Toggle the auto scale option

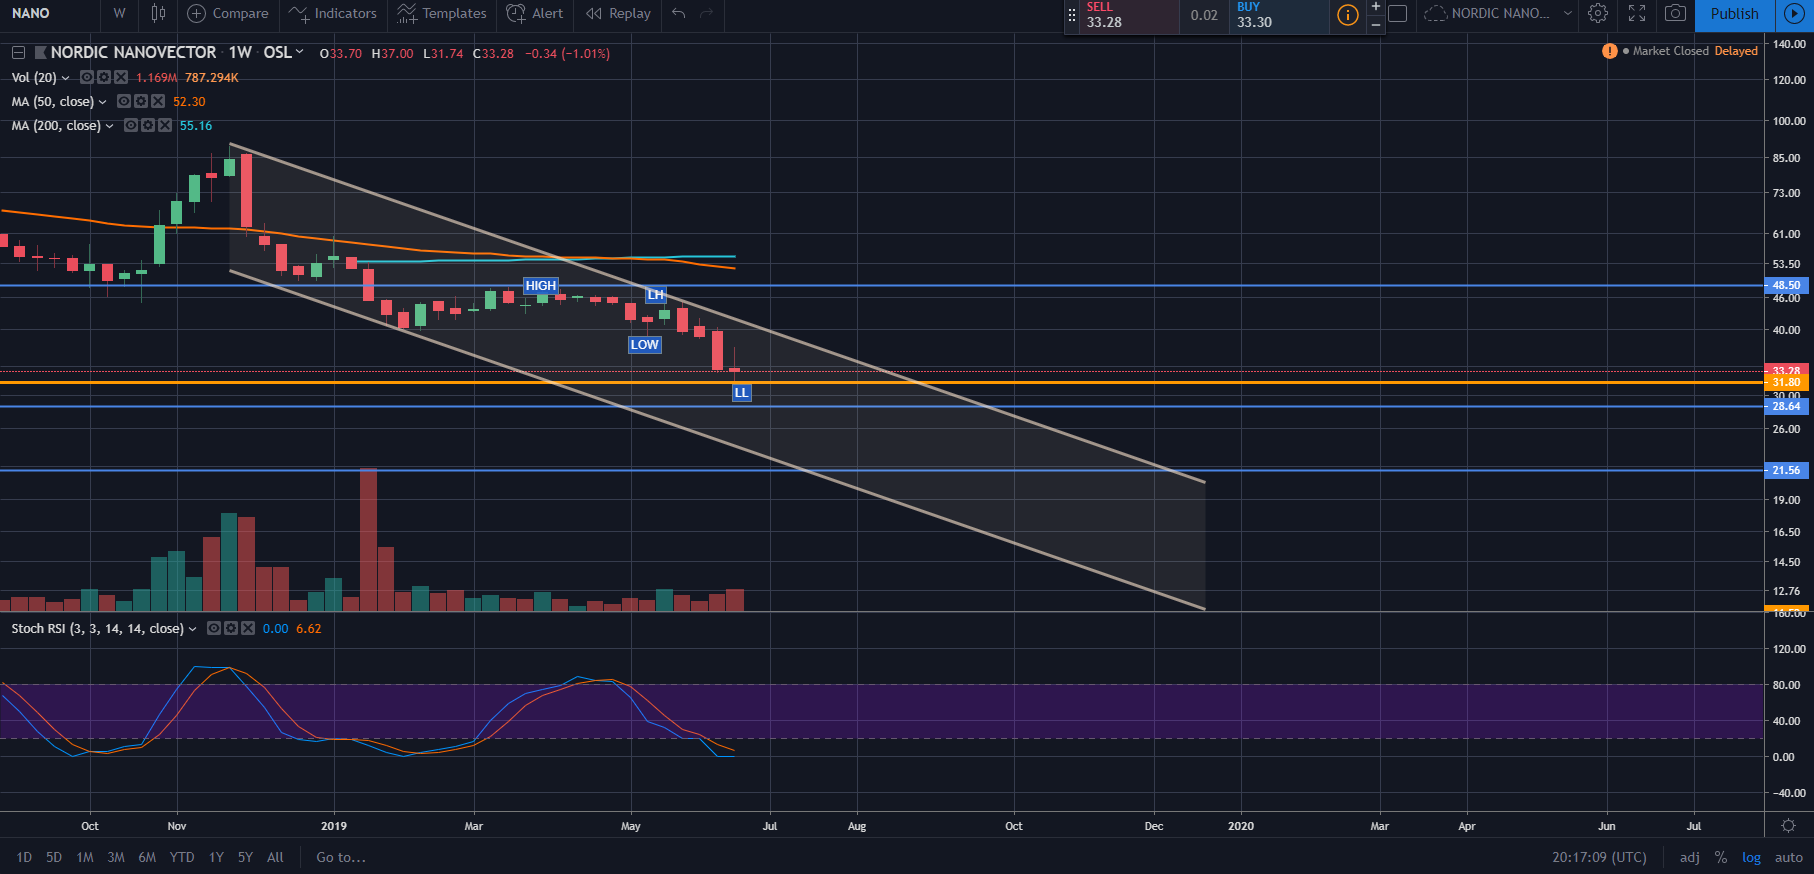click(x=1788, y=857)
